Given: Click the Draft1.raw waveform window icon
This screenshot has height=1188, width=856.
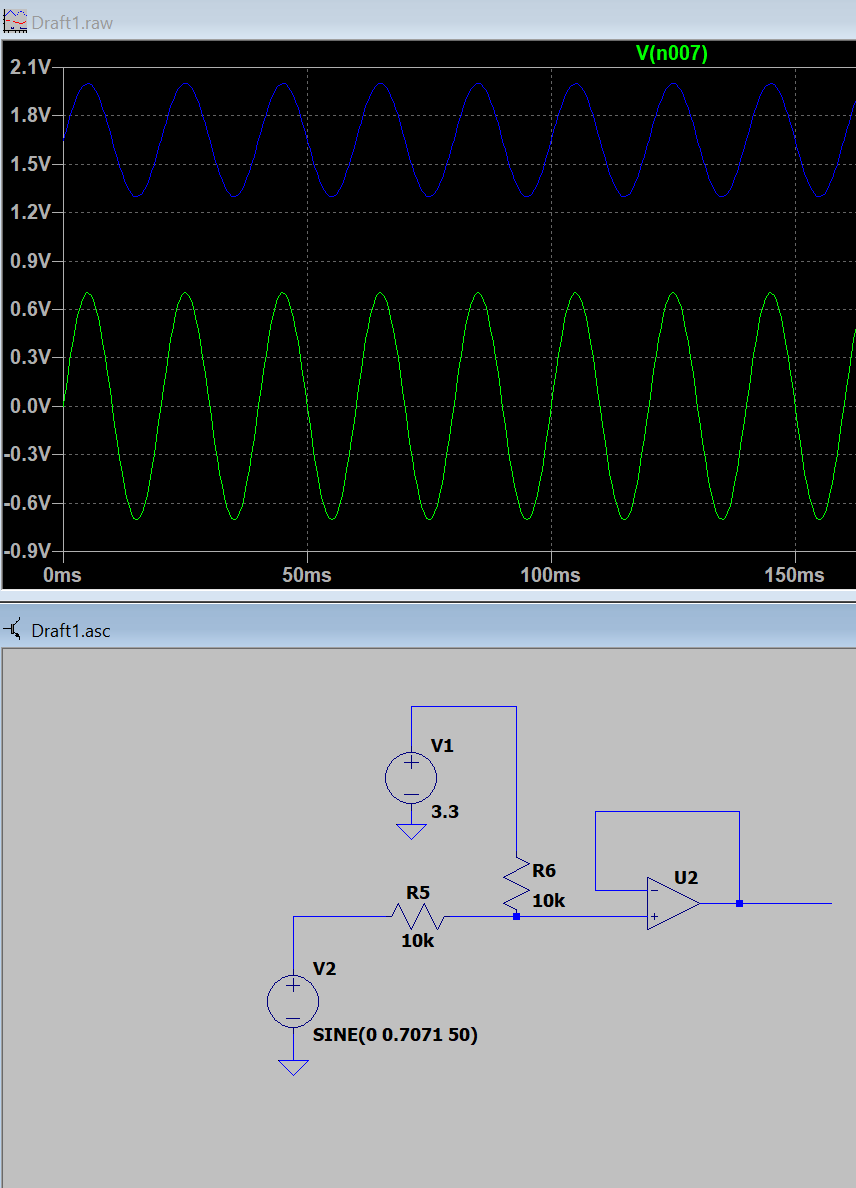Looking at the screenshot, I should coord(15,22).
